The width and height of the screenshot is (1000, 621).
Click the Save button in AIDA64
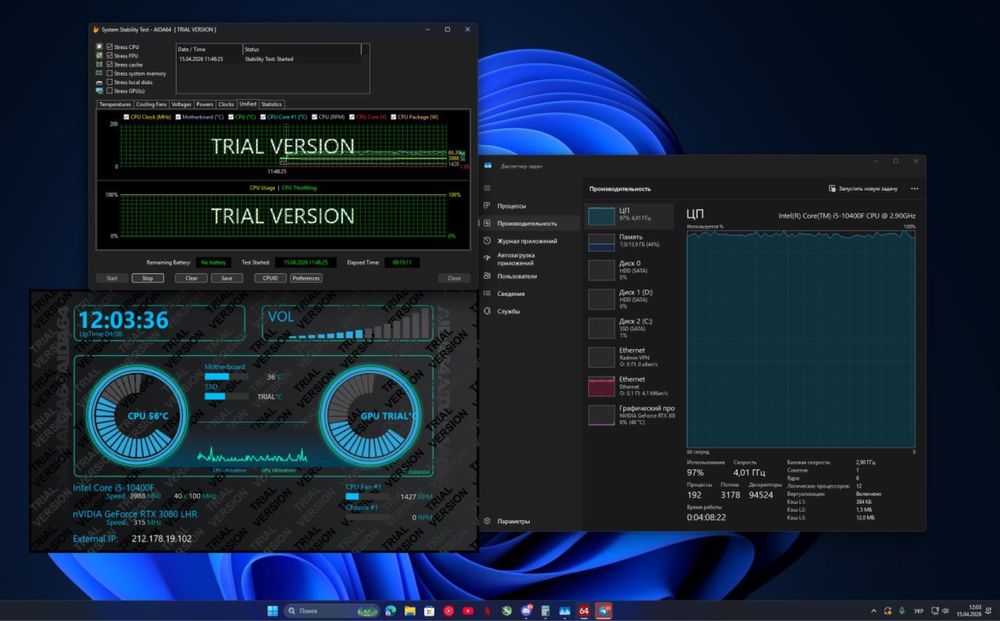click(226, 278)
